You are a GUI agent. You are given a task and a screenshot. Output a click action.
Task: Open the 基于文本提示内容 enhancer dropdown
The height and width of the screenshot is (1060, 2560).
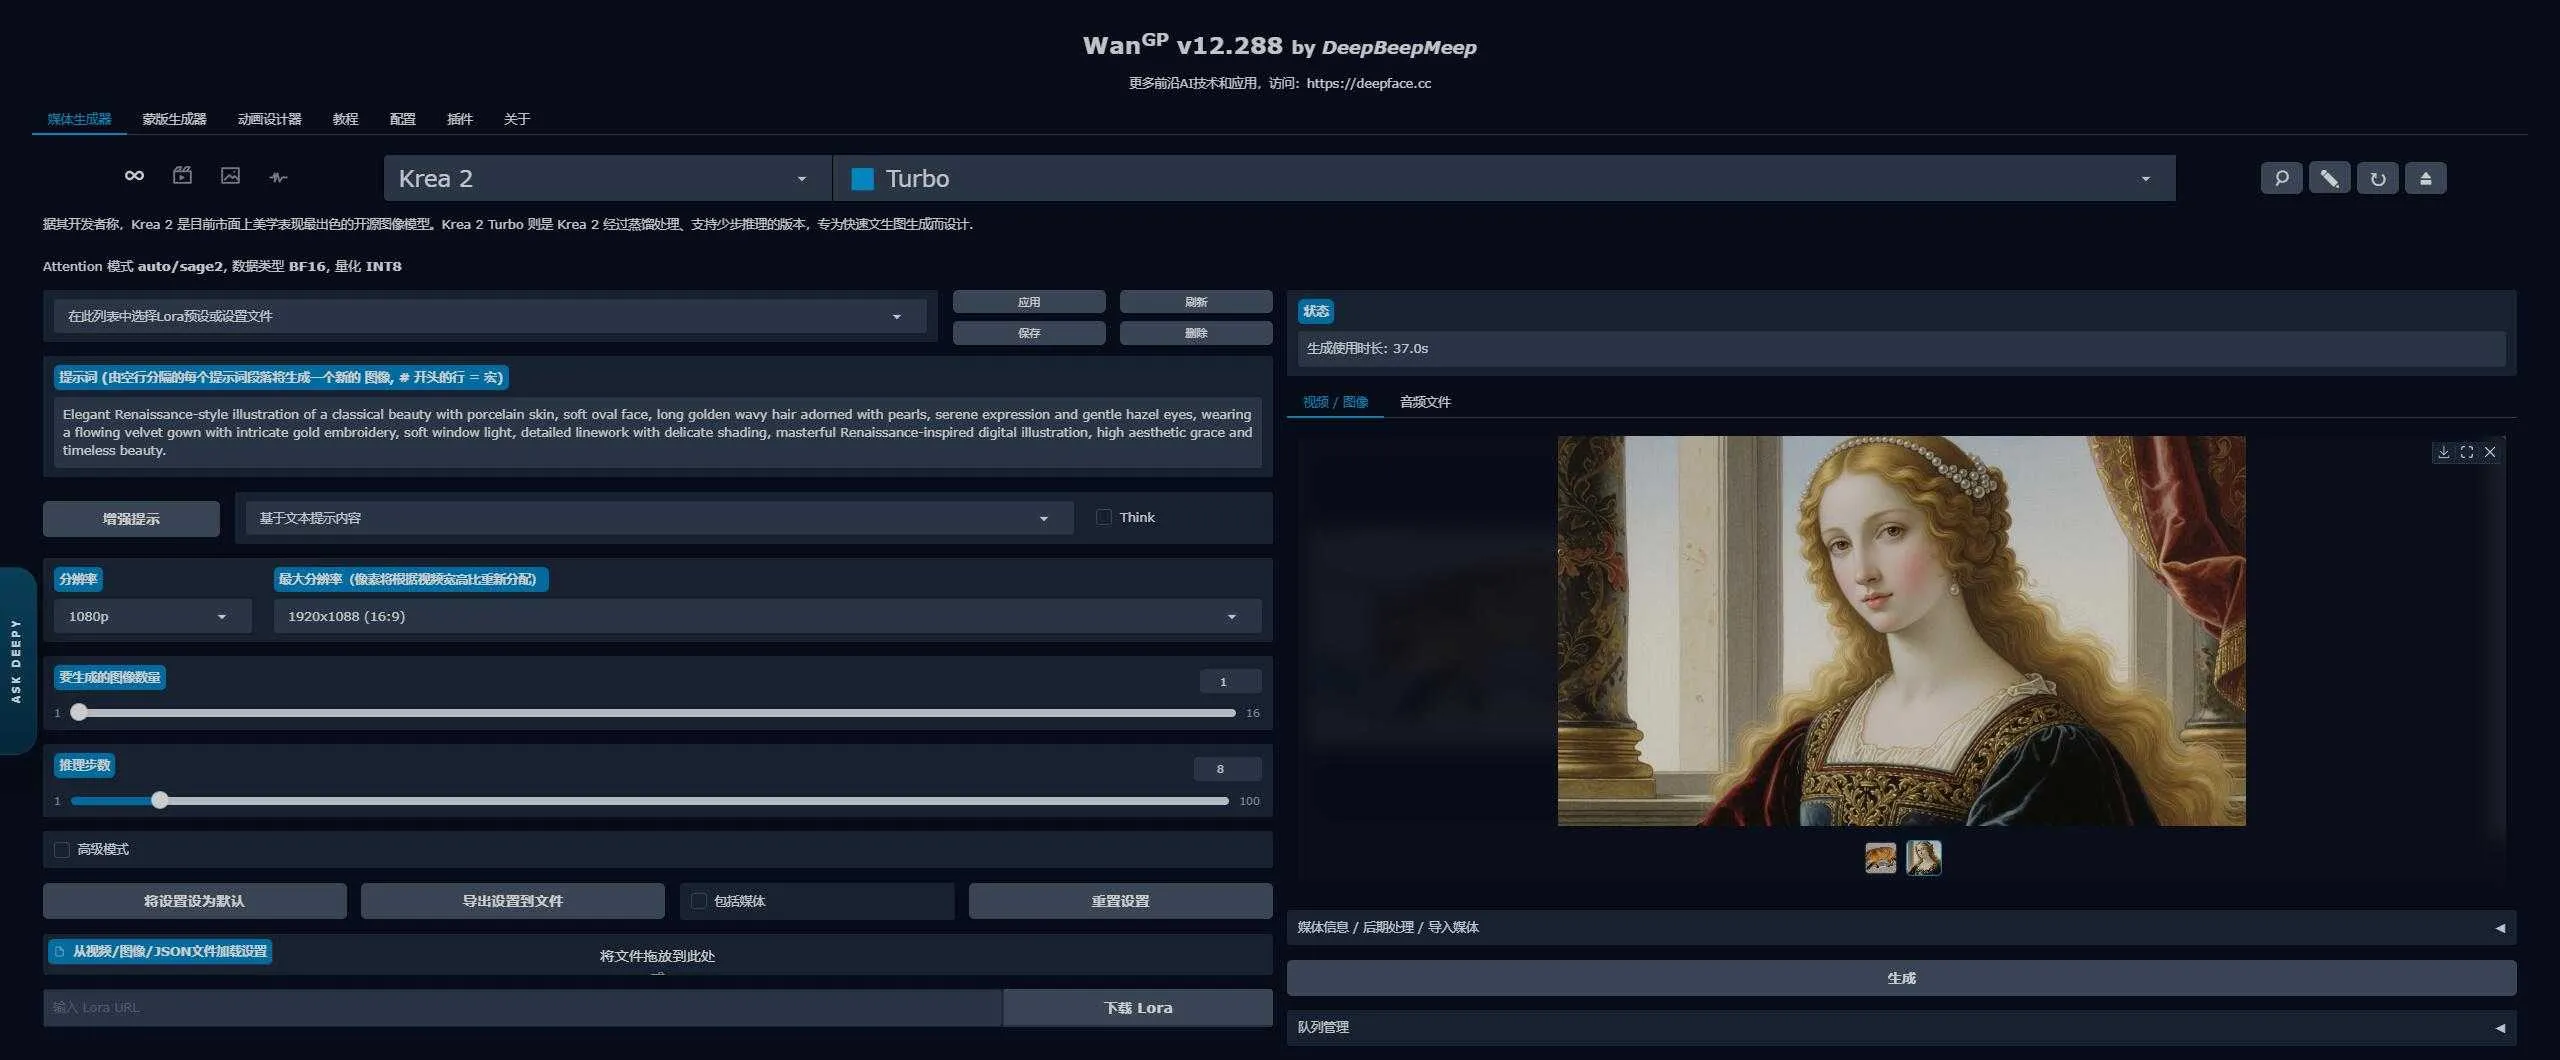(660, 518)
